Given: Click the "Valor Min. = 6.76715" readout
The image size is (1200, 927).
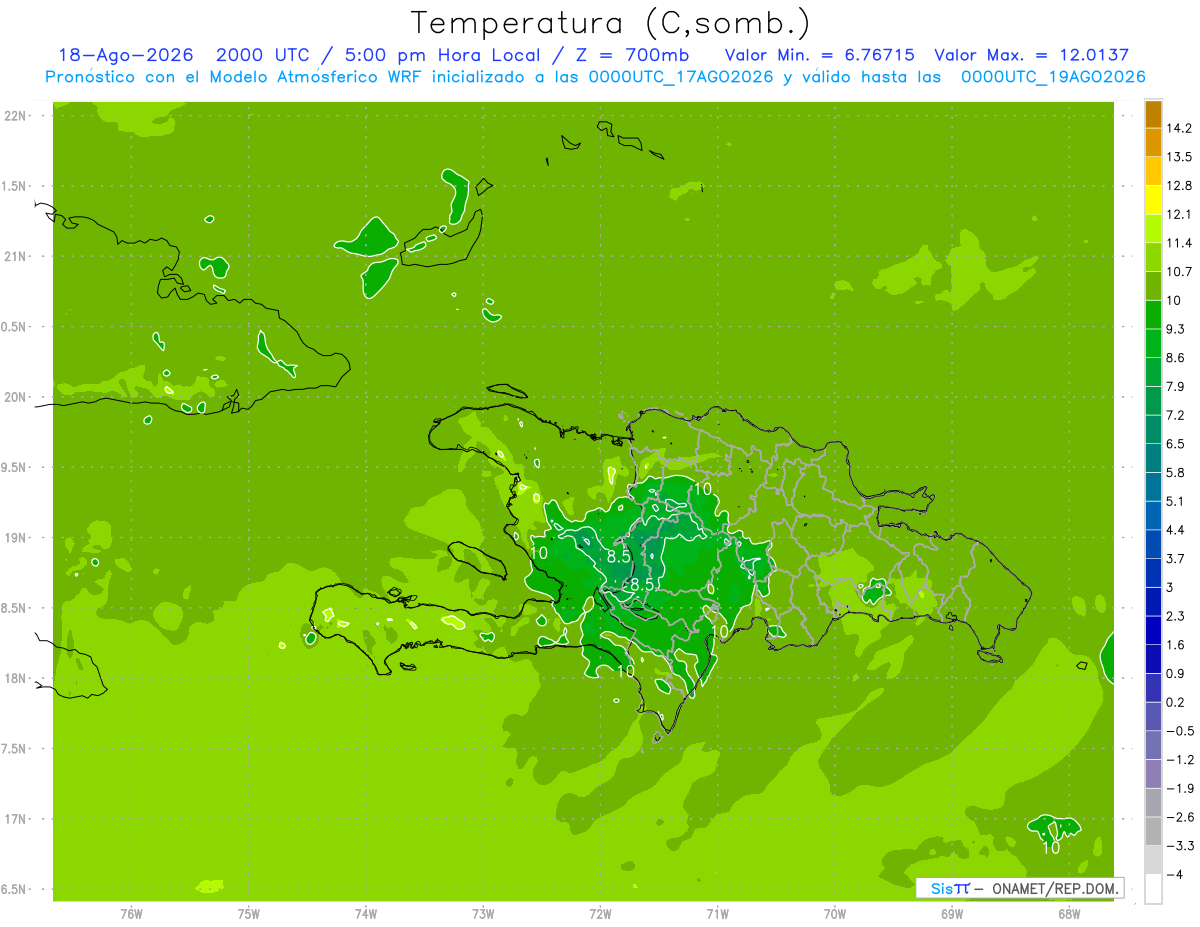Looking at the screenshot, I should click(x=819, y=55).
